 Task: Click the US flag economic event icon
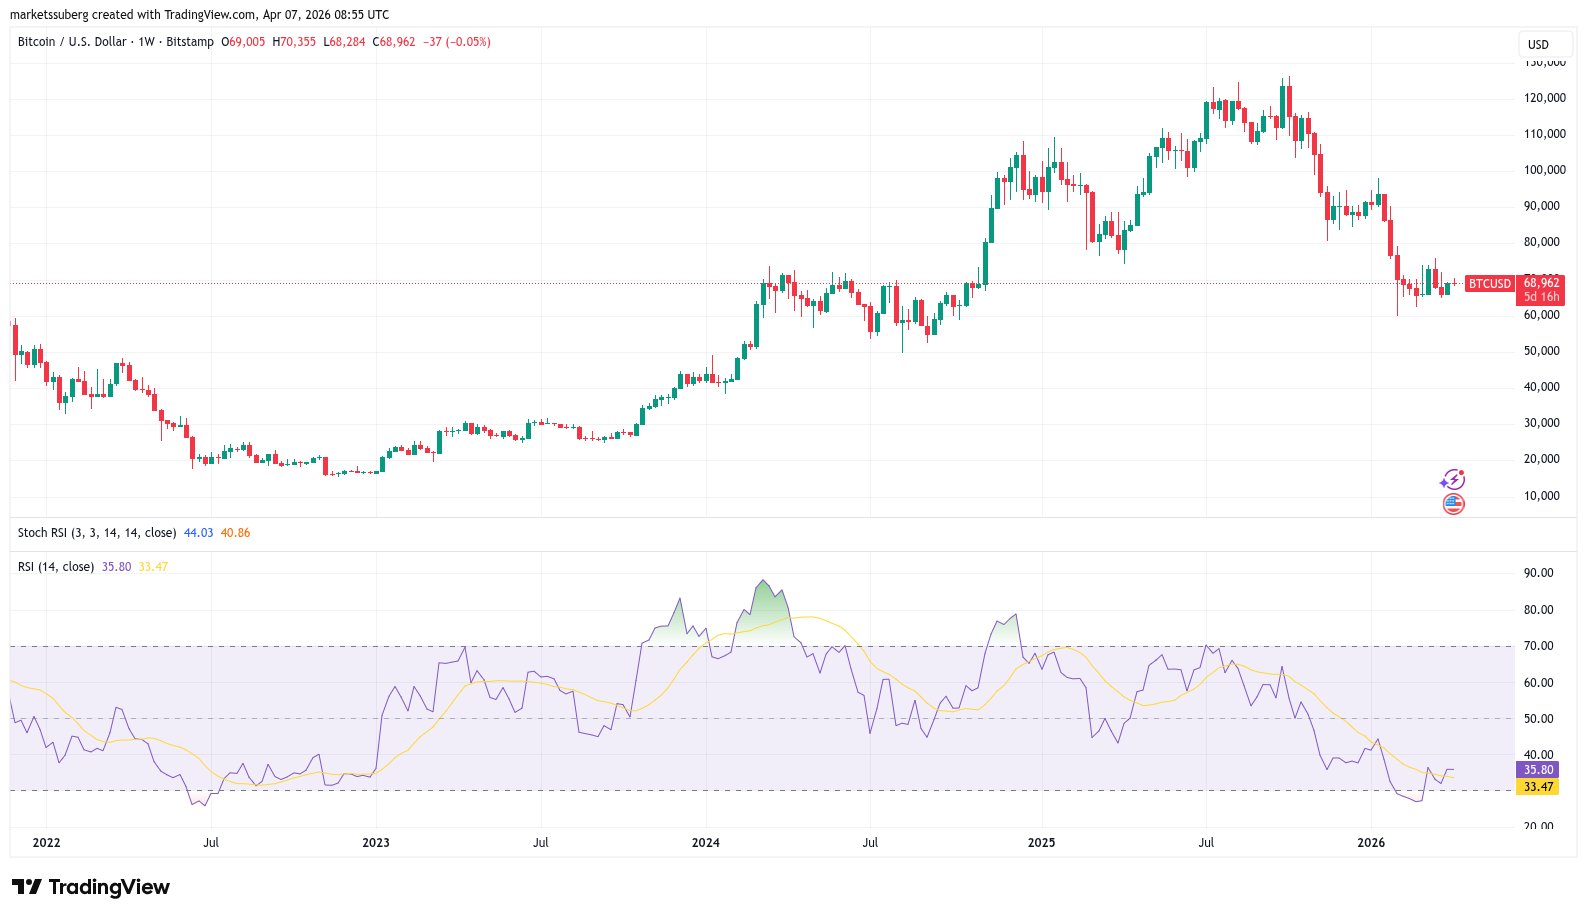click(1453, 504)
